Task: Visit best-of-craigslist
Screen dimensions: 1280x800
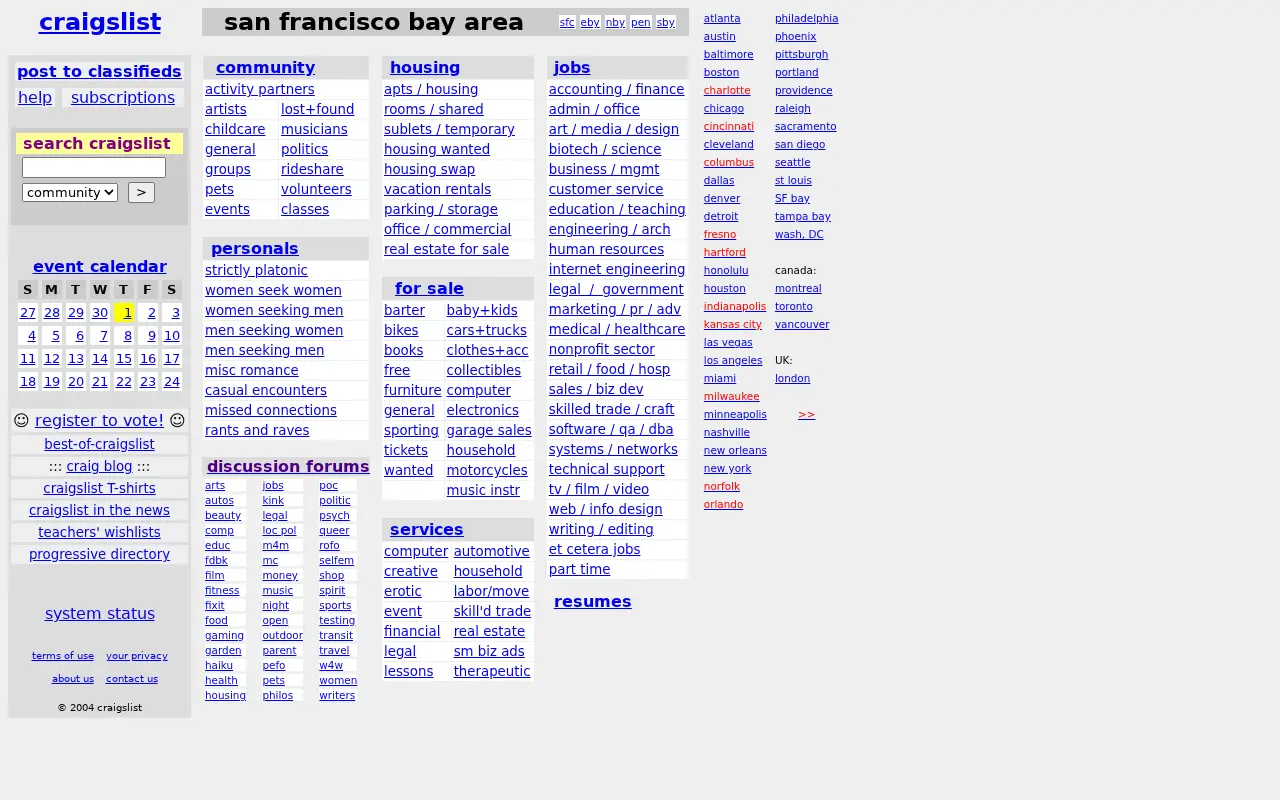Action: pos(99,444)
